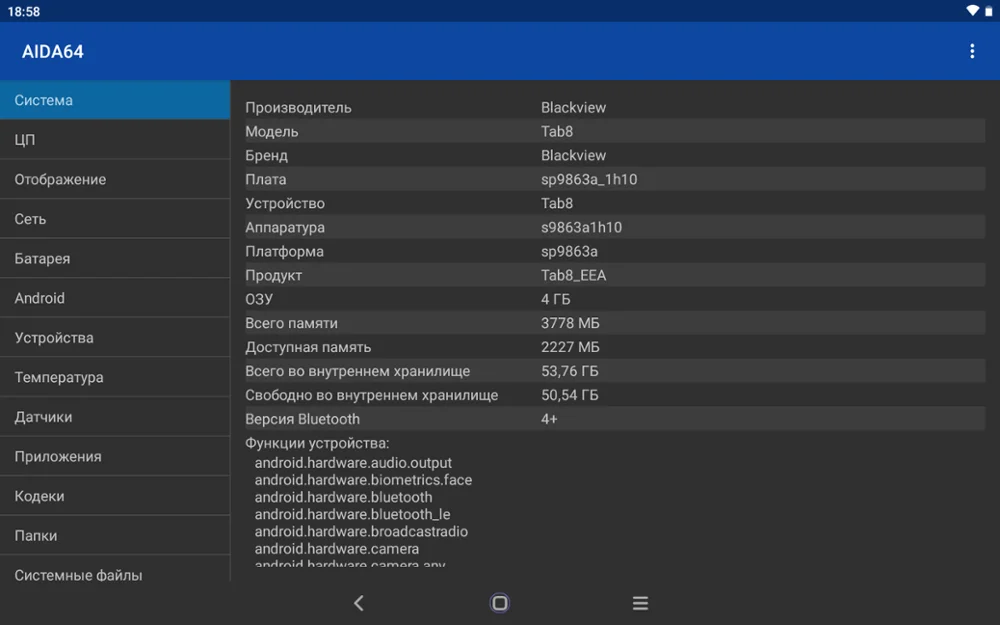Open the Приложения section
1000x625 pixels.
(115, 456)
